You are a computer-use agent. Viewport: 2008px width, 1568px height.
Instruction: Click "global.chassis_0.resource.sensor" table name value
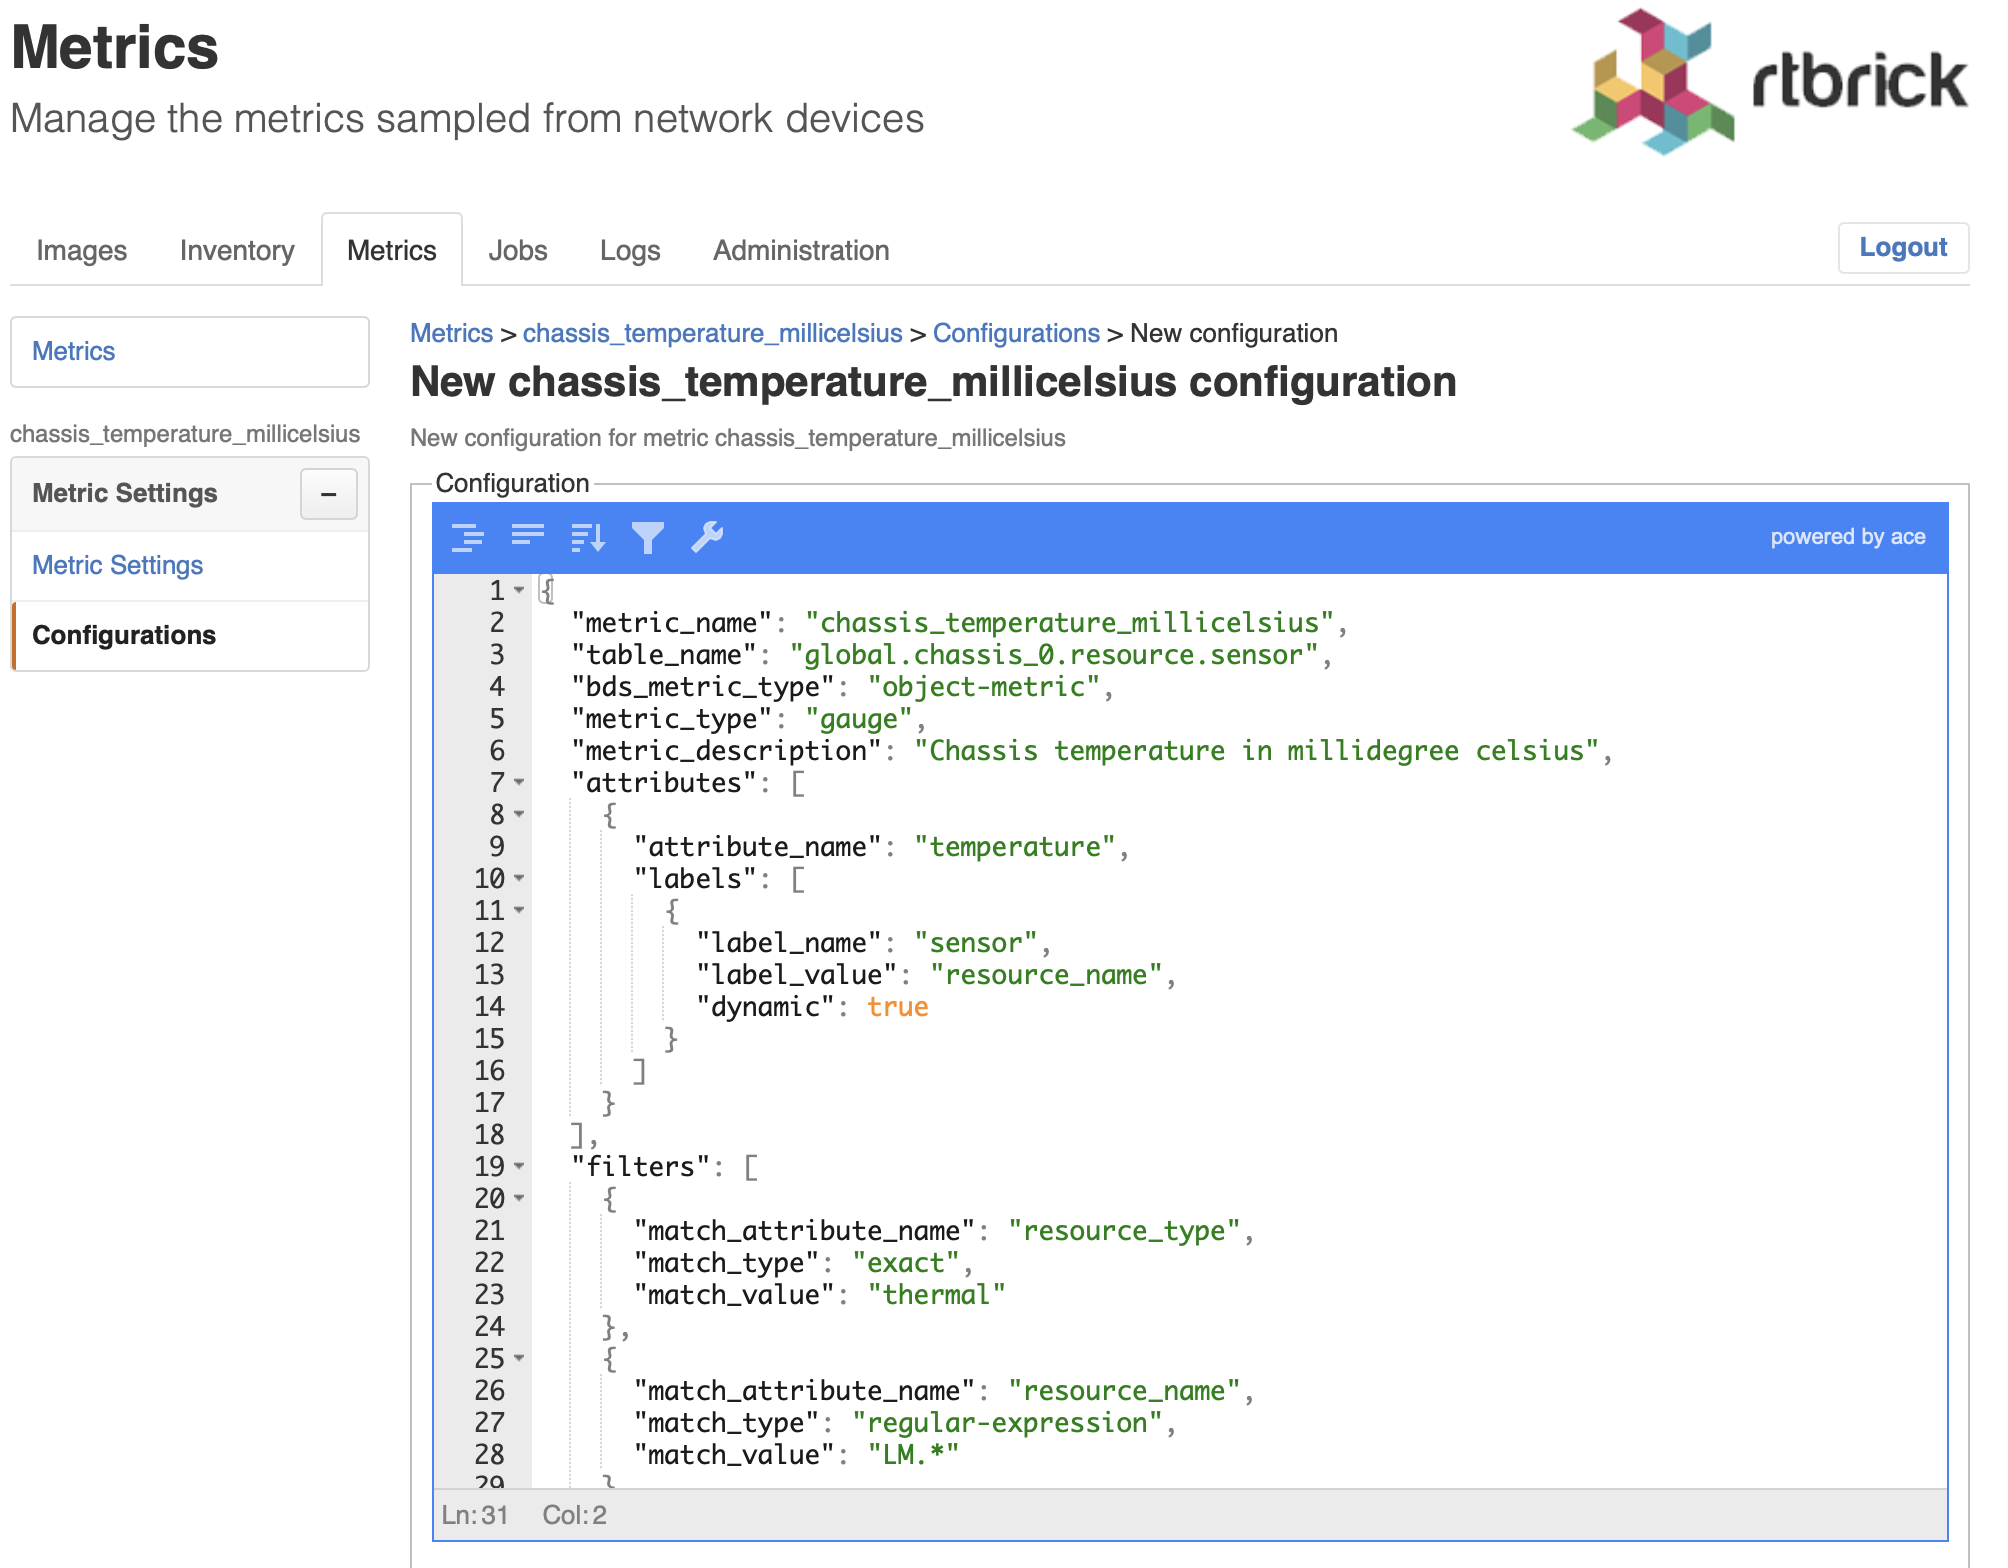pyautogui.click(x=1055, y=655)
